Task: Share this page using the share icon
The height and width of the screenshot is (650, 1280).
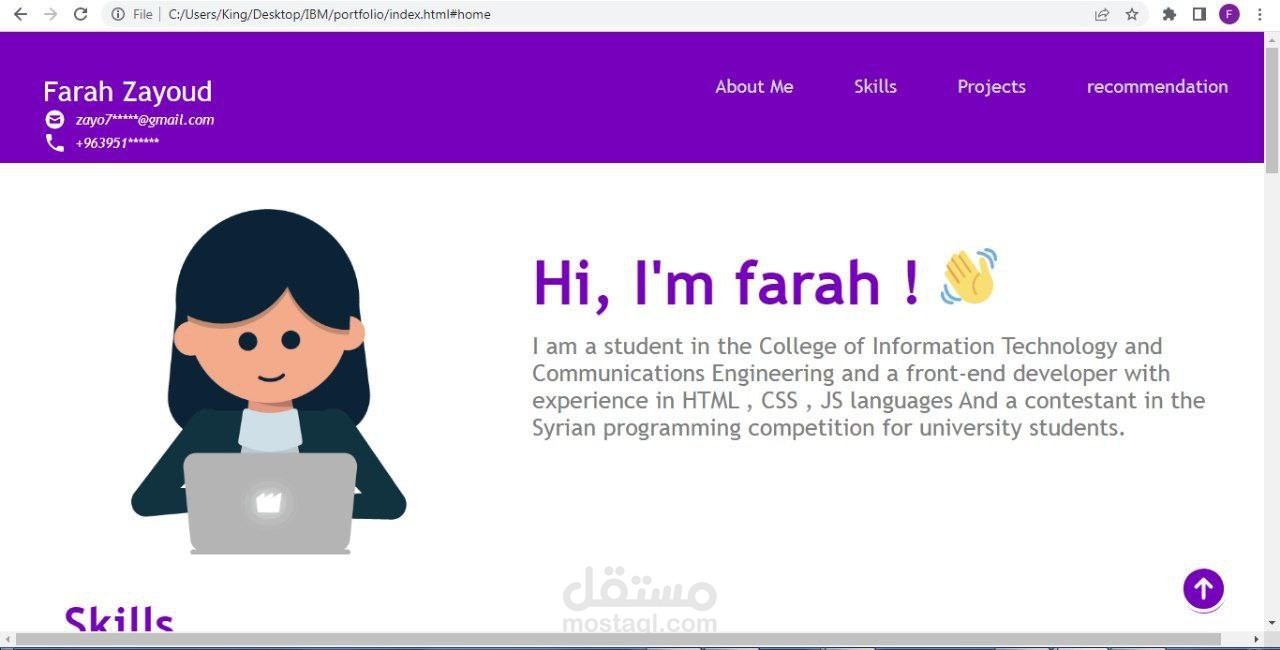Action: (x=1102, y=14)
